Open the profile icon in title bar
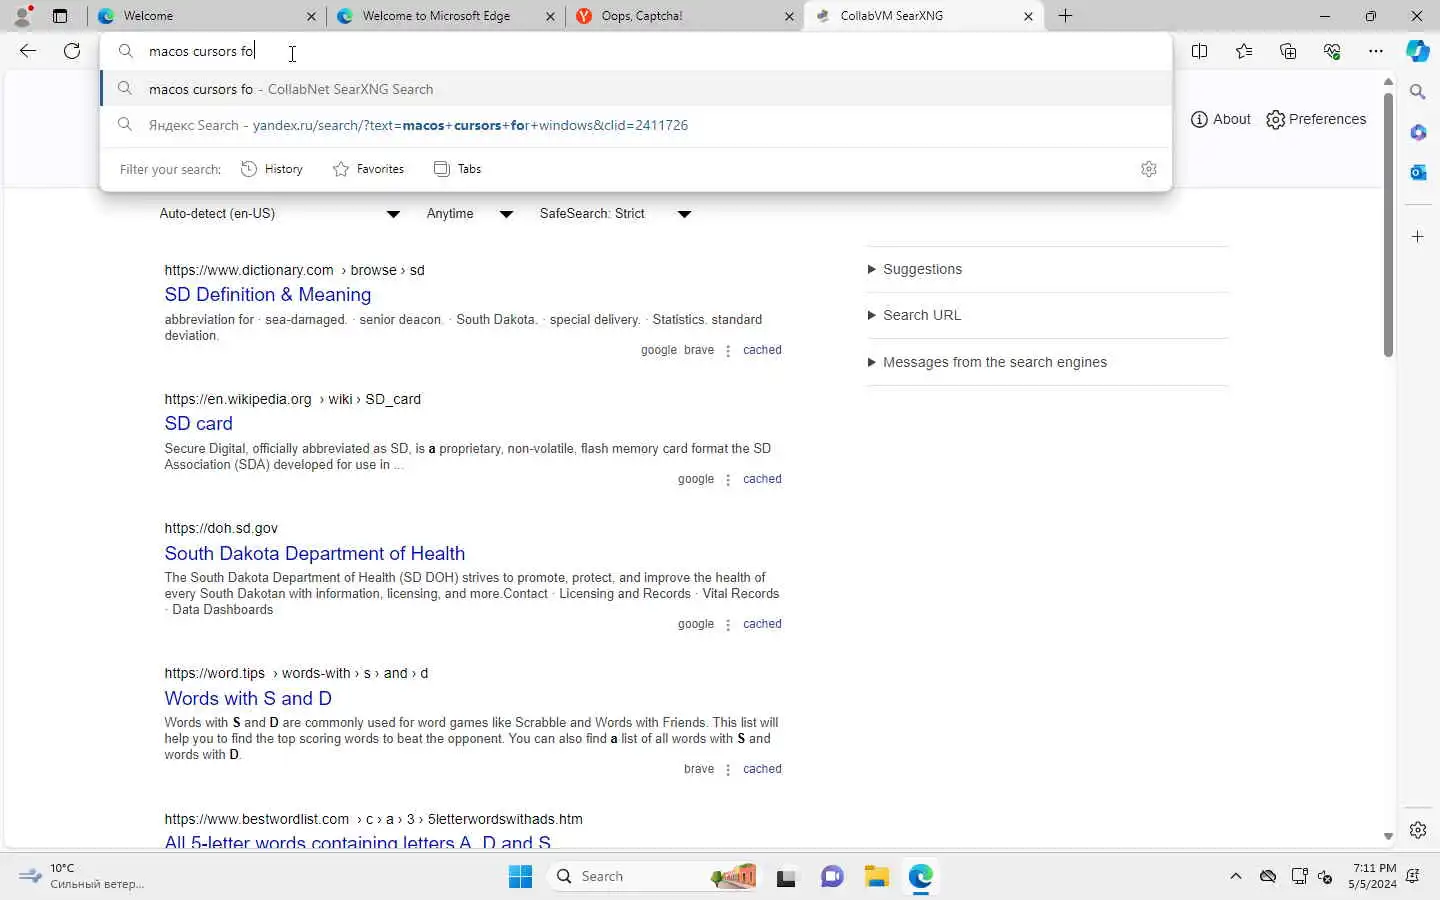Image resolution: width=1440 pixels, height=900 pixels. (22, 16)
